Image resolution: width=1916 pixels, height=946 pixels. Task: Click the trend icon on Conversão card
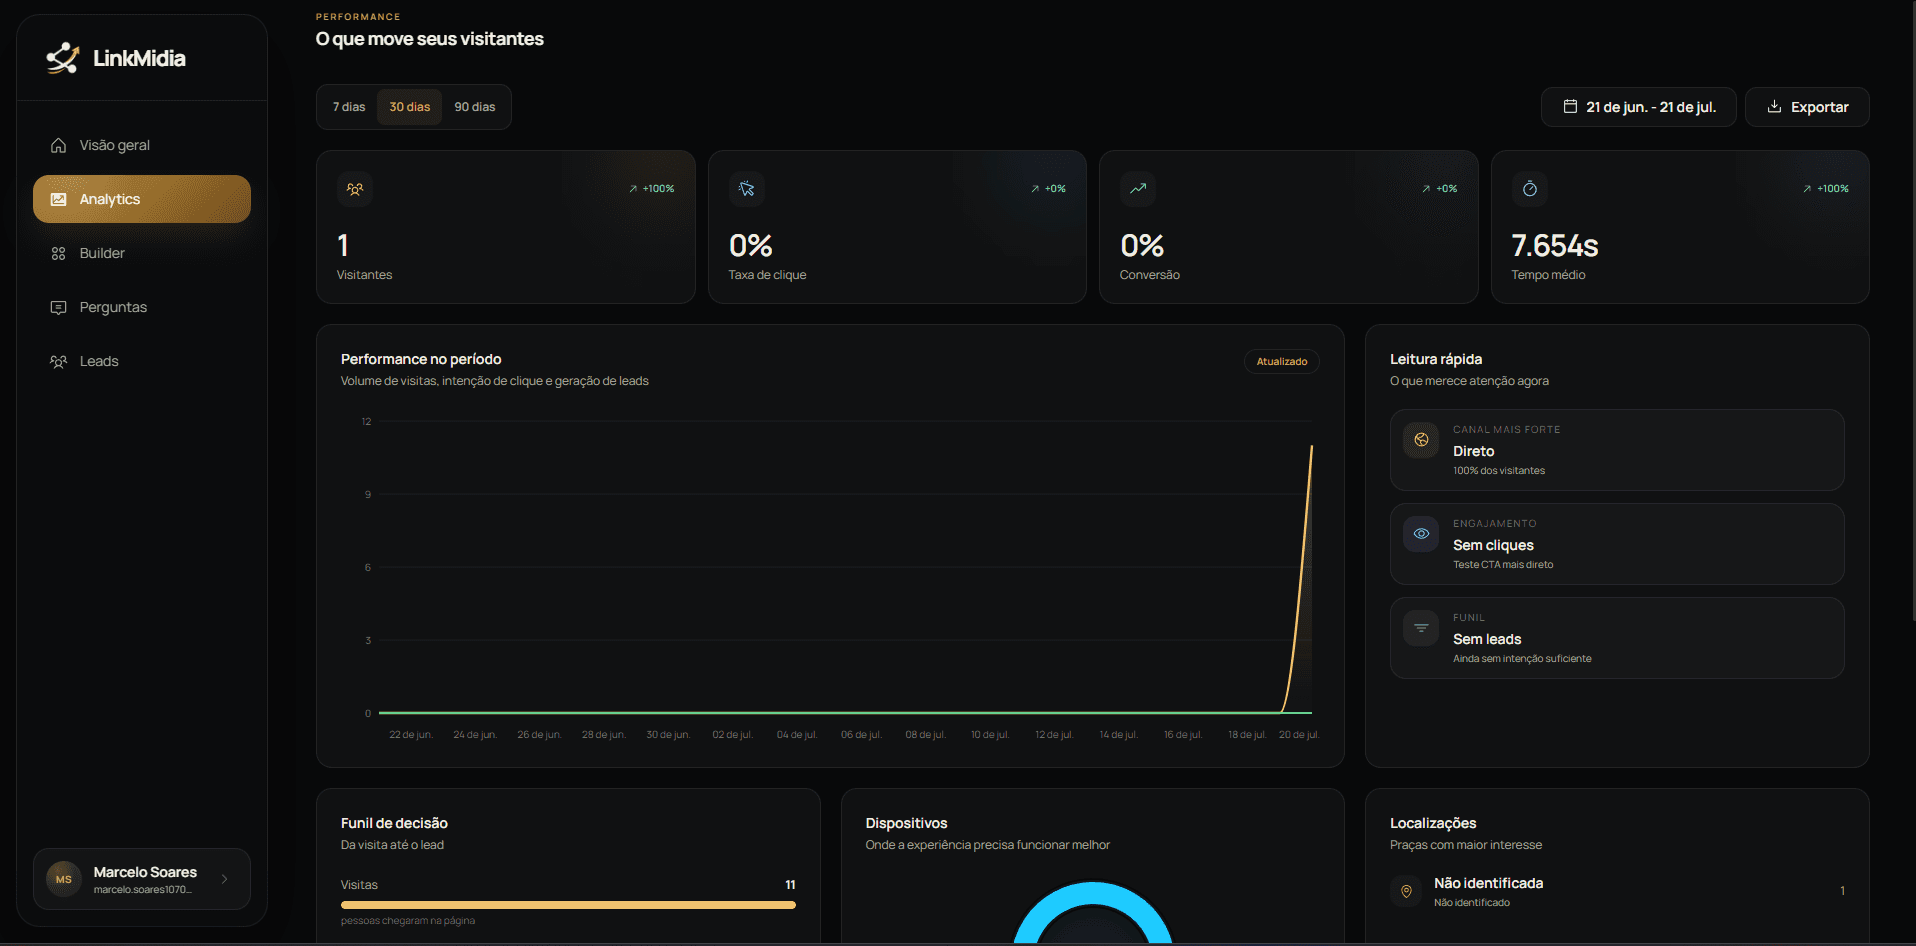(x=1138, y=188)
